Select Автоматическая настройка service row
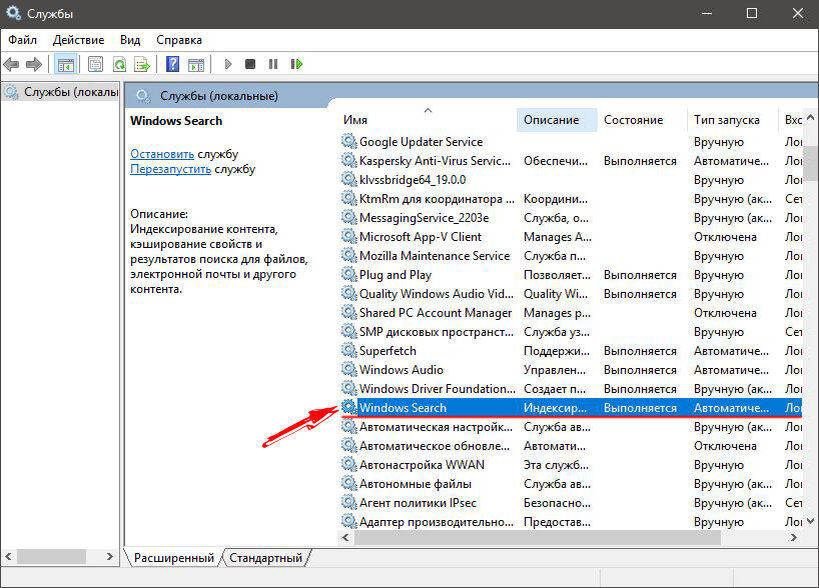This screenshot has height=588, width=819. point(571,427)
